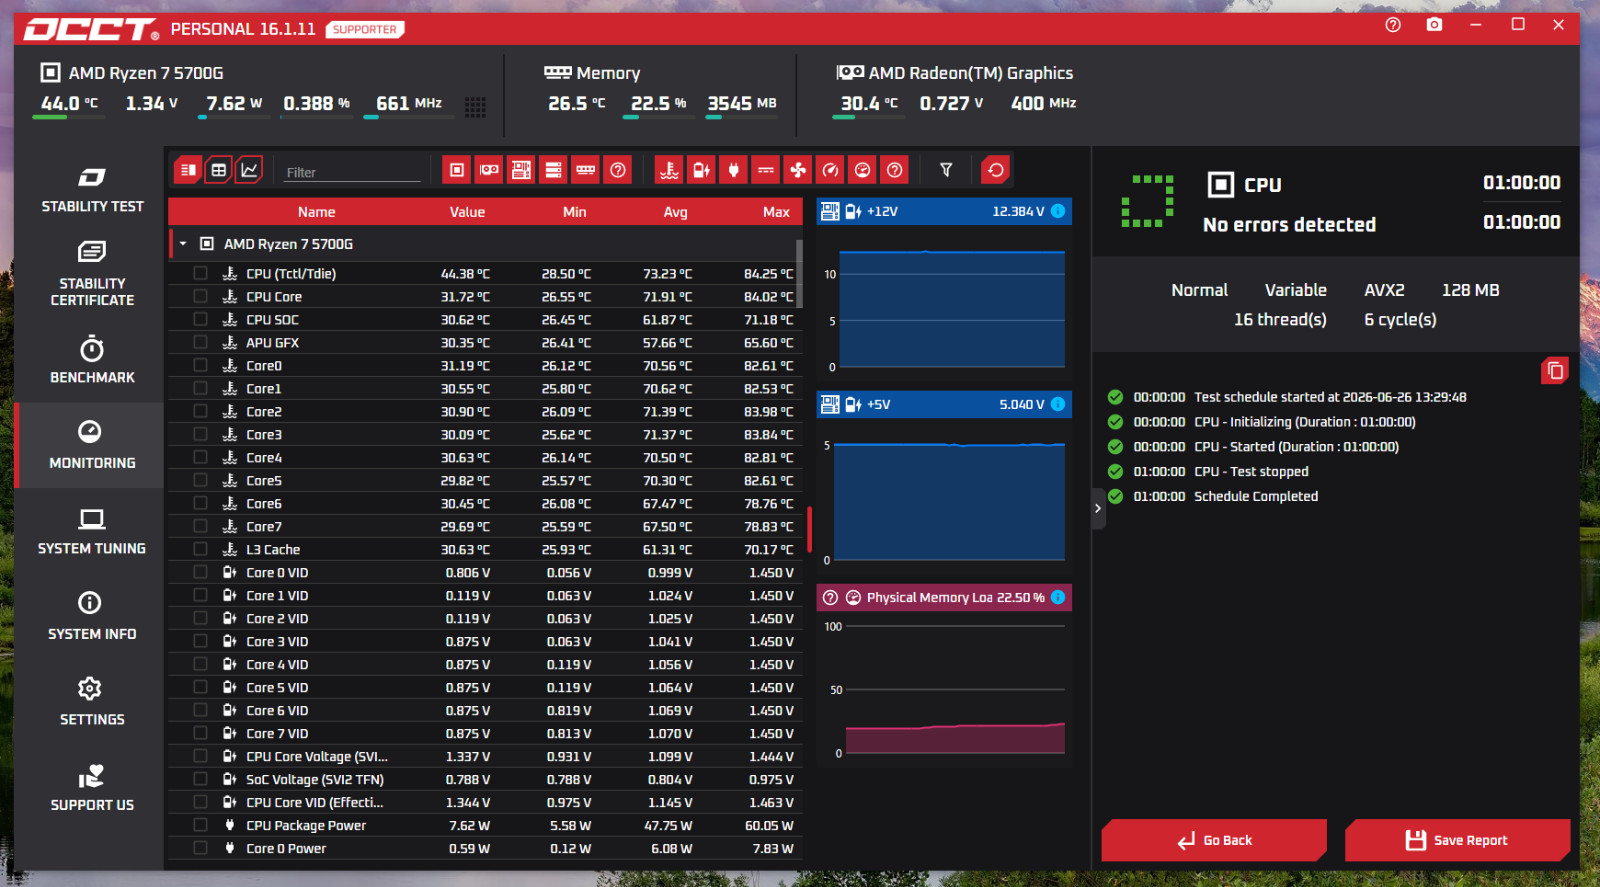Tick the CPU Package Power checkbox
This screenshot has width=1600, height=887.
click(200, 825)
